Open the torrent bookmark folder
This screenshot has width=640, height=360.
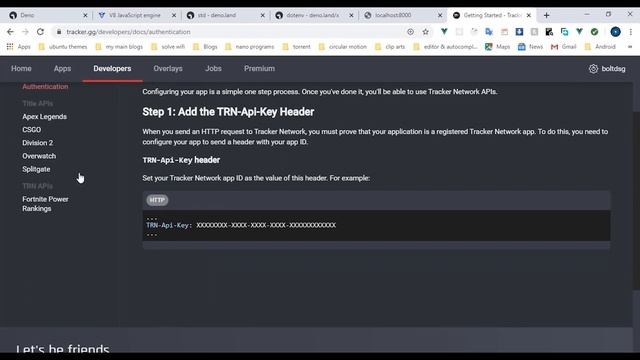click(297, 47)
